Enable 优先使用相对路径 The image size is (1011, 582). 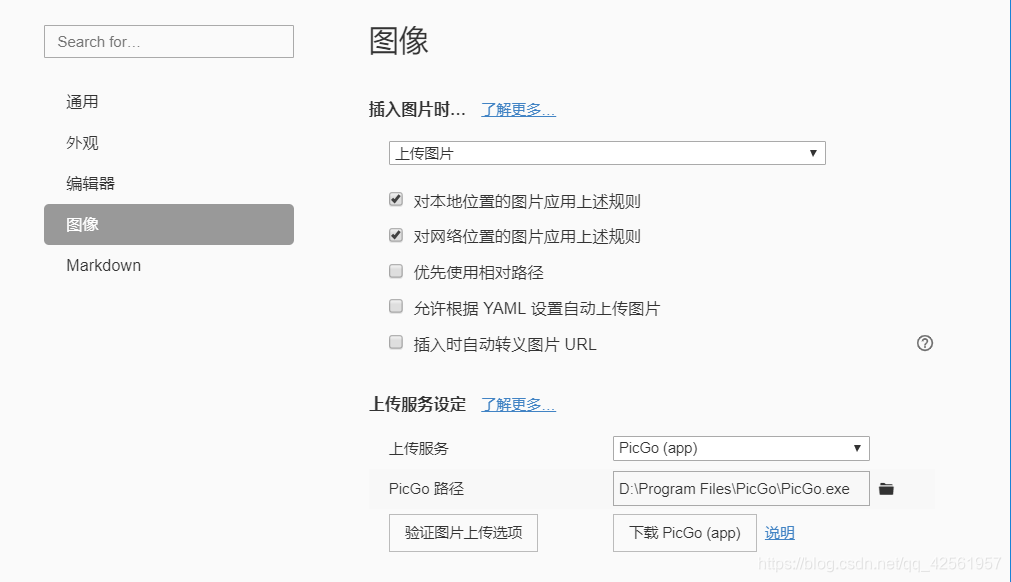tap(396, 270)
